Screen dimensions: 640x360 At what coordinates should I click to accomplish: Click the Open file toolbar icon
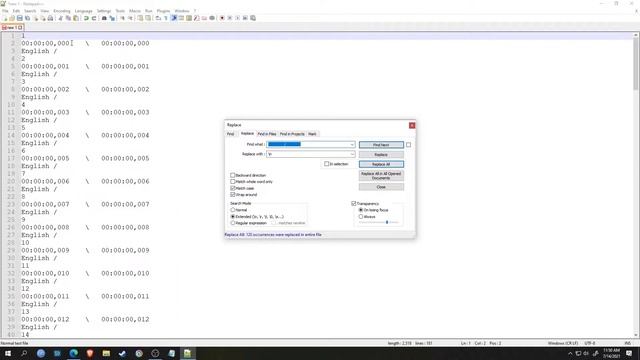tap(12, 18)
